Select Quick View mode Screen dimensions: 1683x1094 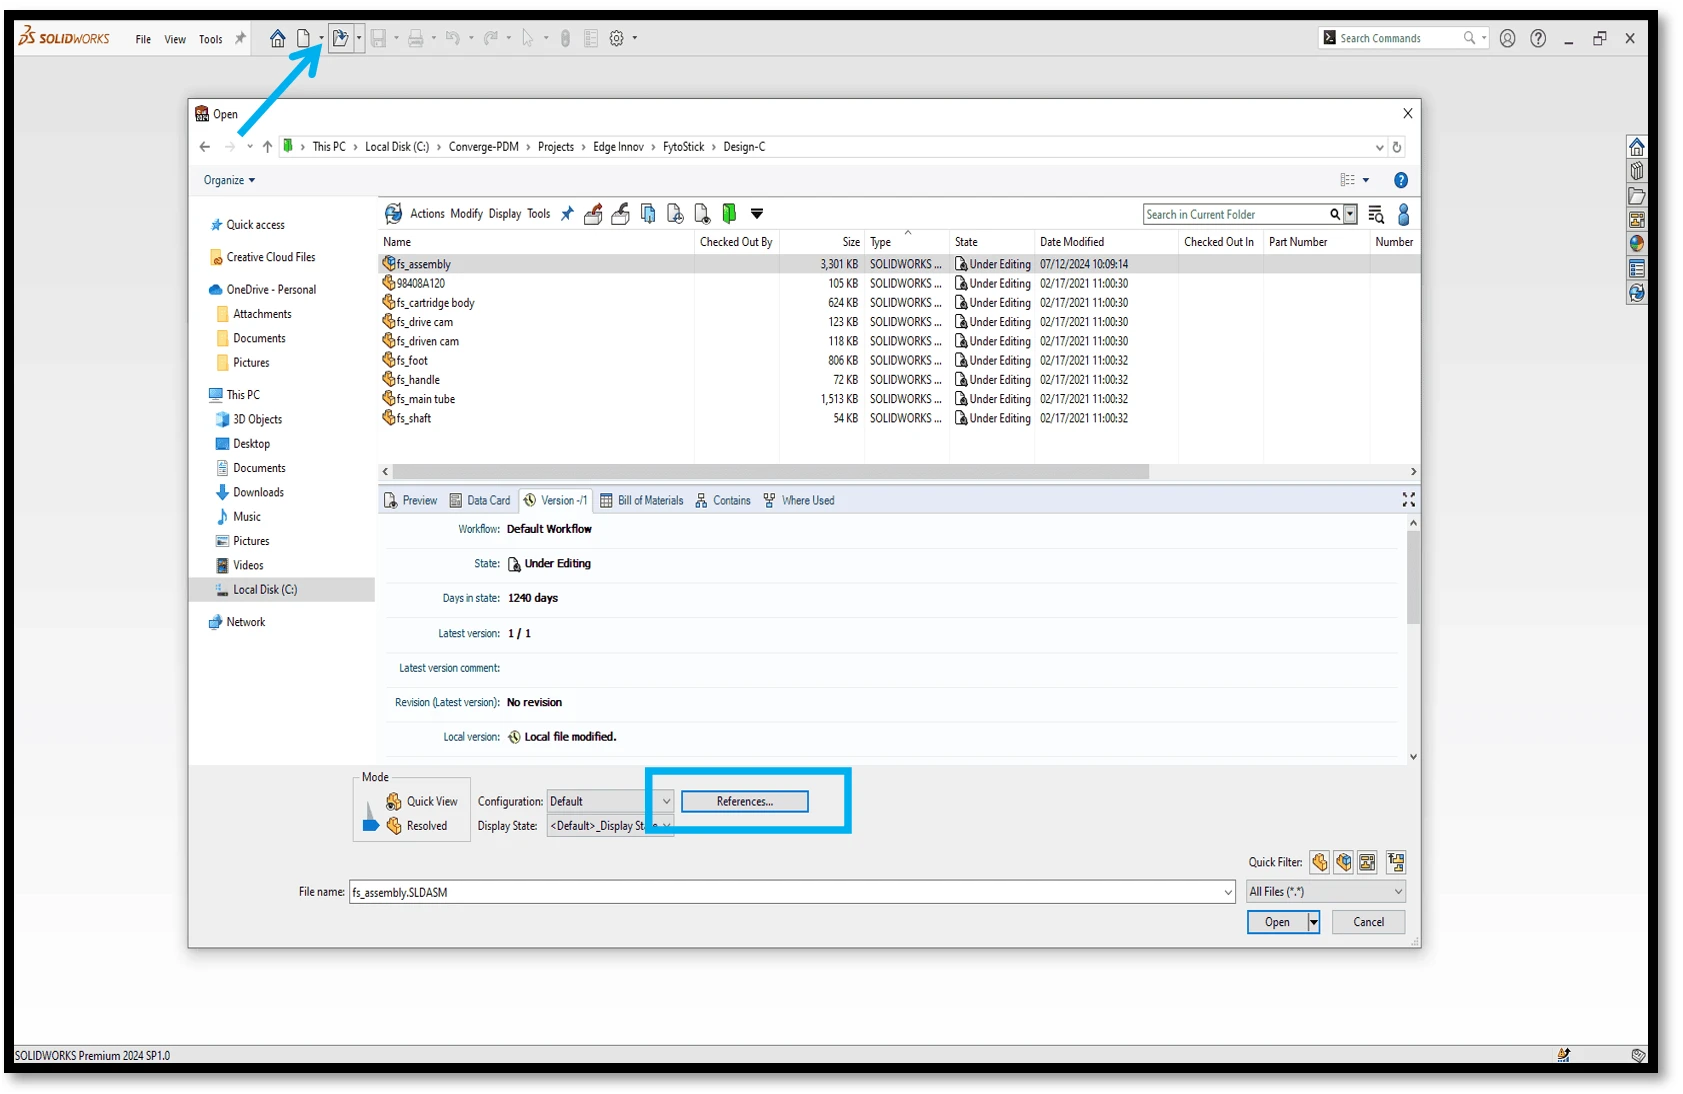point(431,801)
